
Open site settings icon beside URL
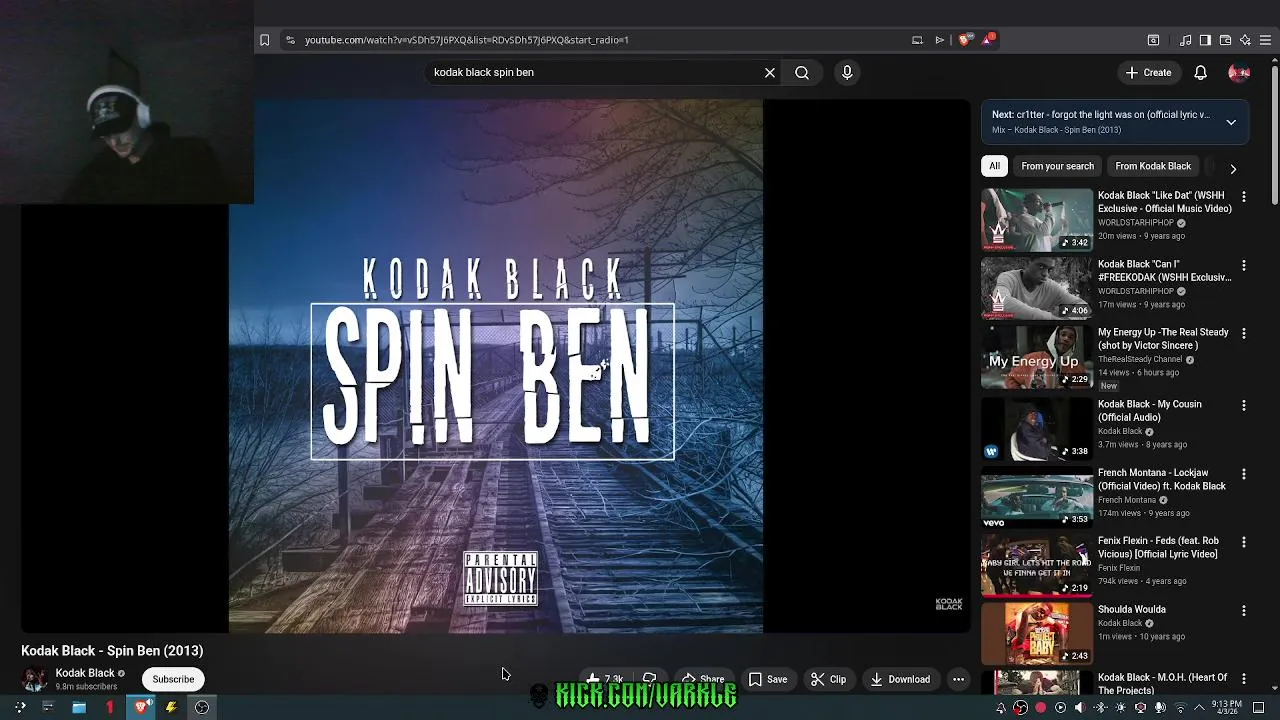(290, 40)
